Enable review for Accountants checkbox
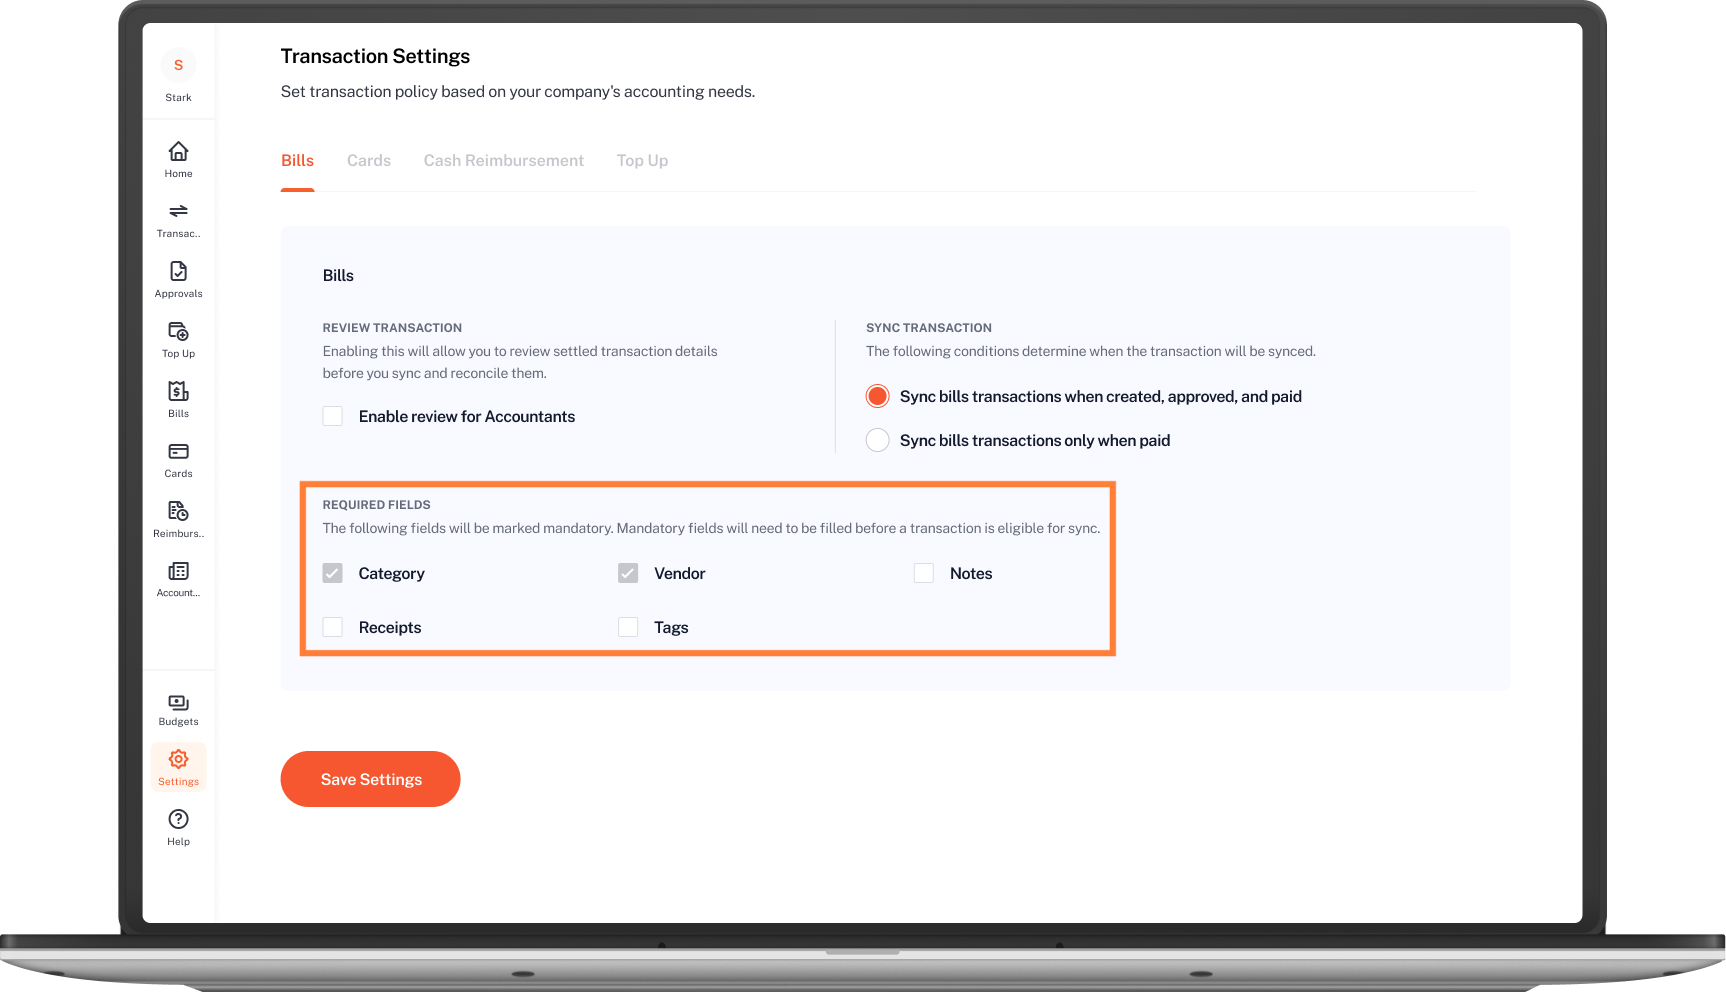Image resolution: width=1726 pixels, height=993 pixels. (x=333, y=416)
